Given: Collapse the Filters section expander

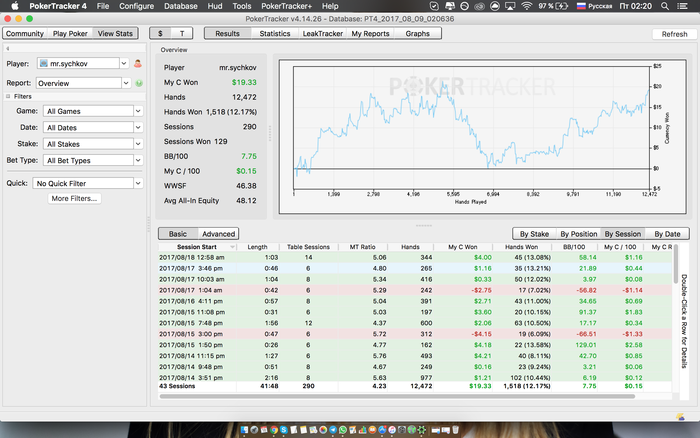Looking at the screenshot, I should [8, 96].
